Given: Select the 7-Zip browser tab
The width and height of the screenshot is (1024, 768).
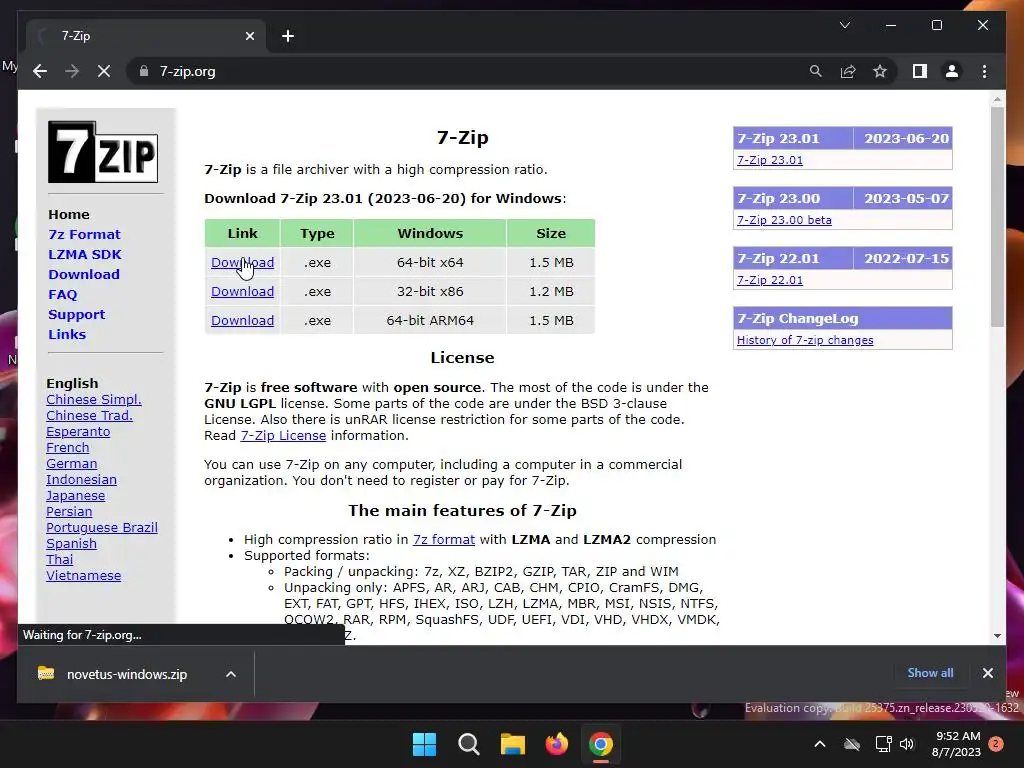Looking at the screenshot, I should [x=146, y=36].
